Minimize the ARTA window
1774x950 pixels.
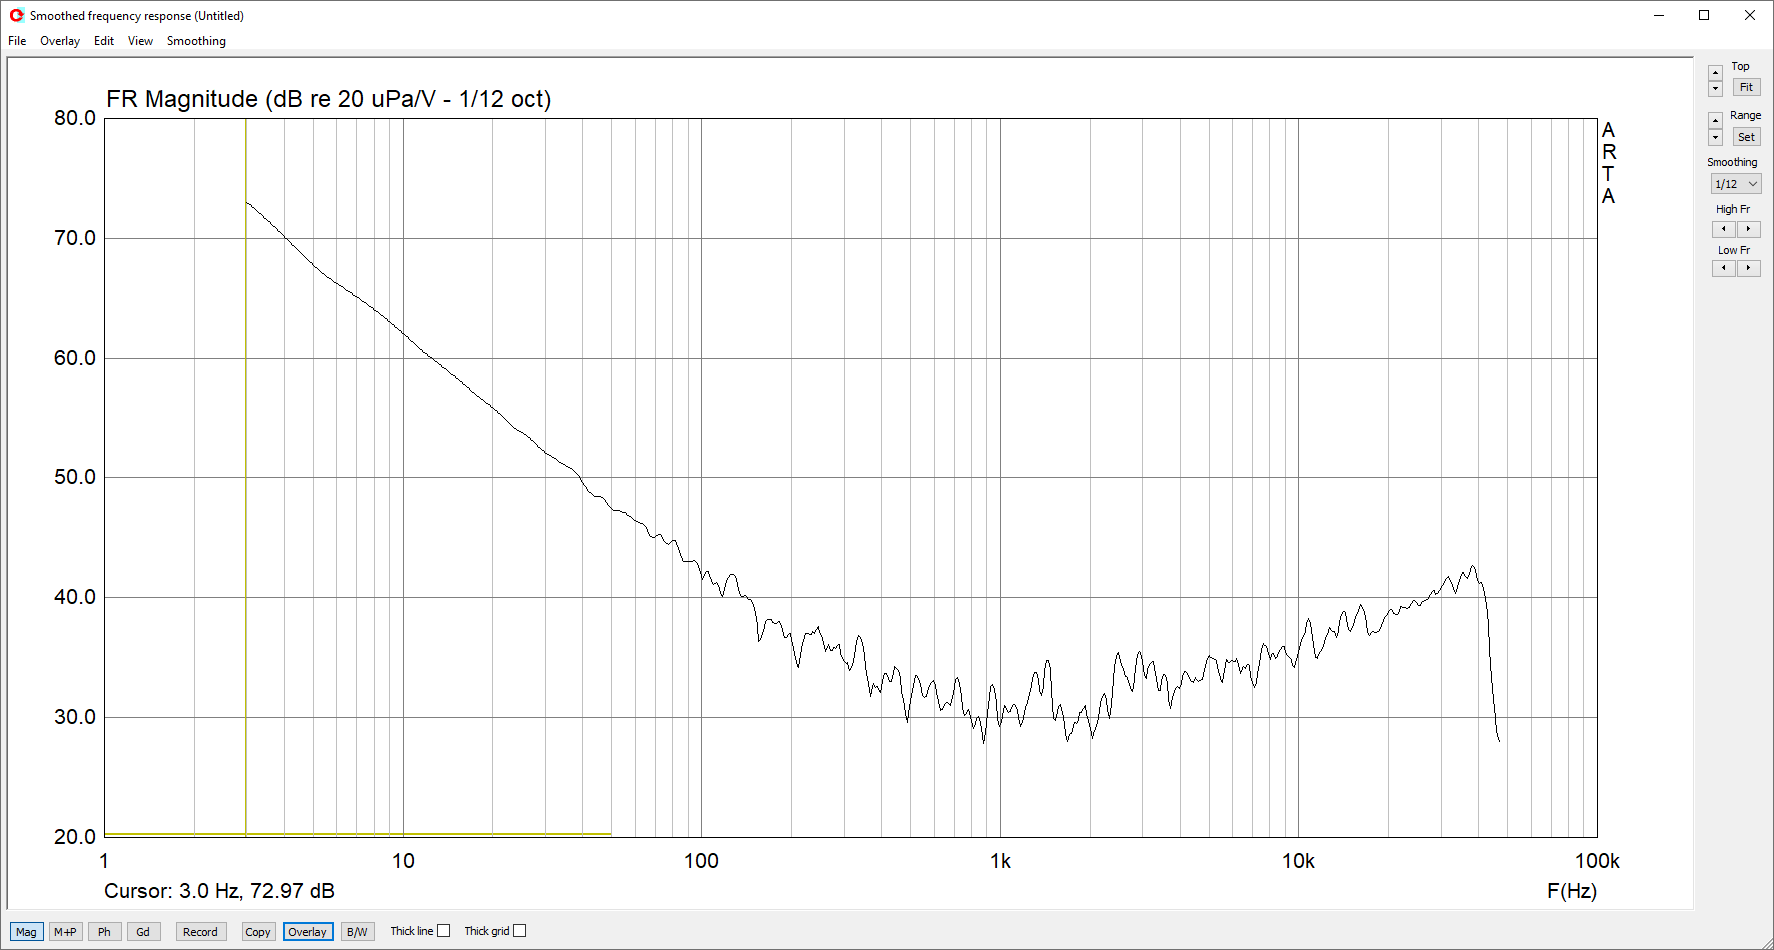click(x=1659, y=15)
